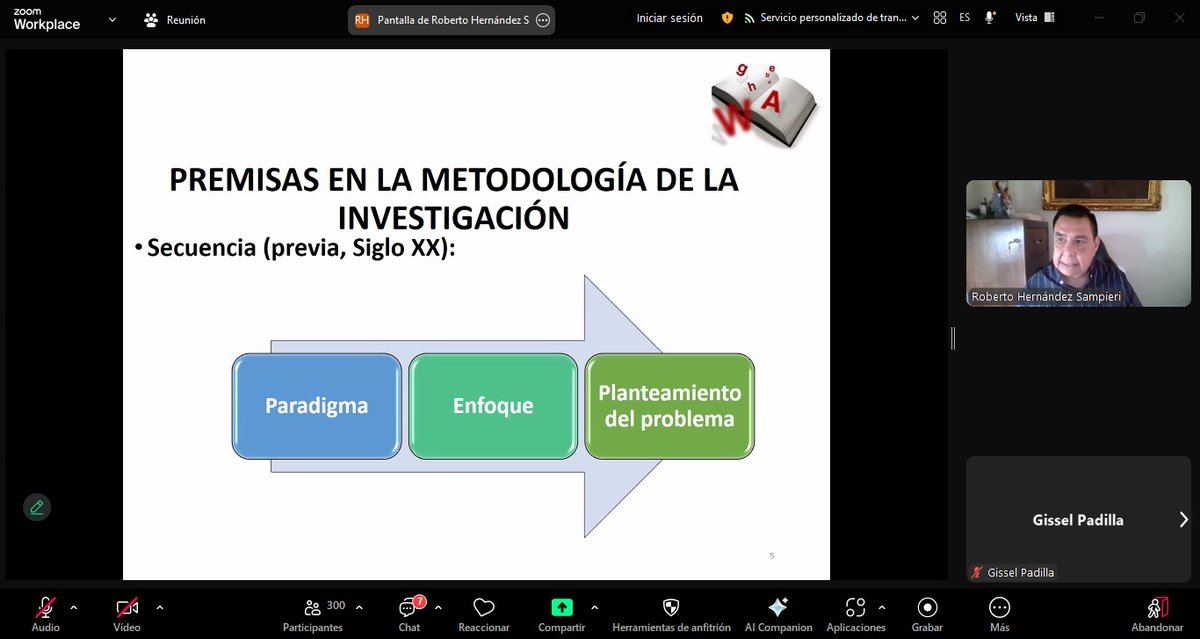Start video camera icon
This screenshot has height=639, width=1200.
tap(127, 607)
